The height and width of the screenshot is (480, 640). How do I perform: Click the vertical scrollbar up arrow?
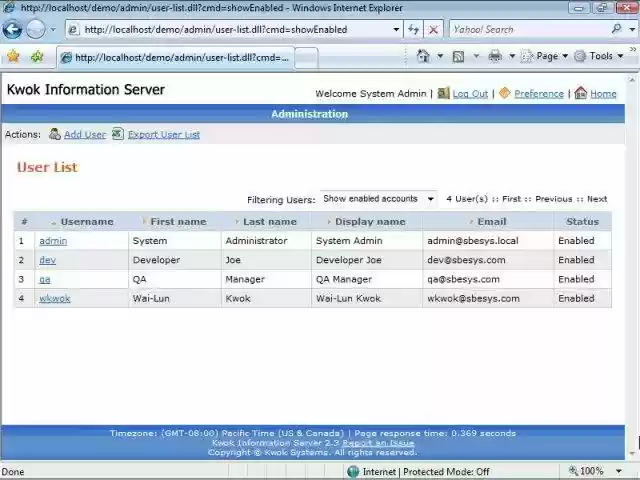pyautogui.click(x=632, y=80)
